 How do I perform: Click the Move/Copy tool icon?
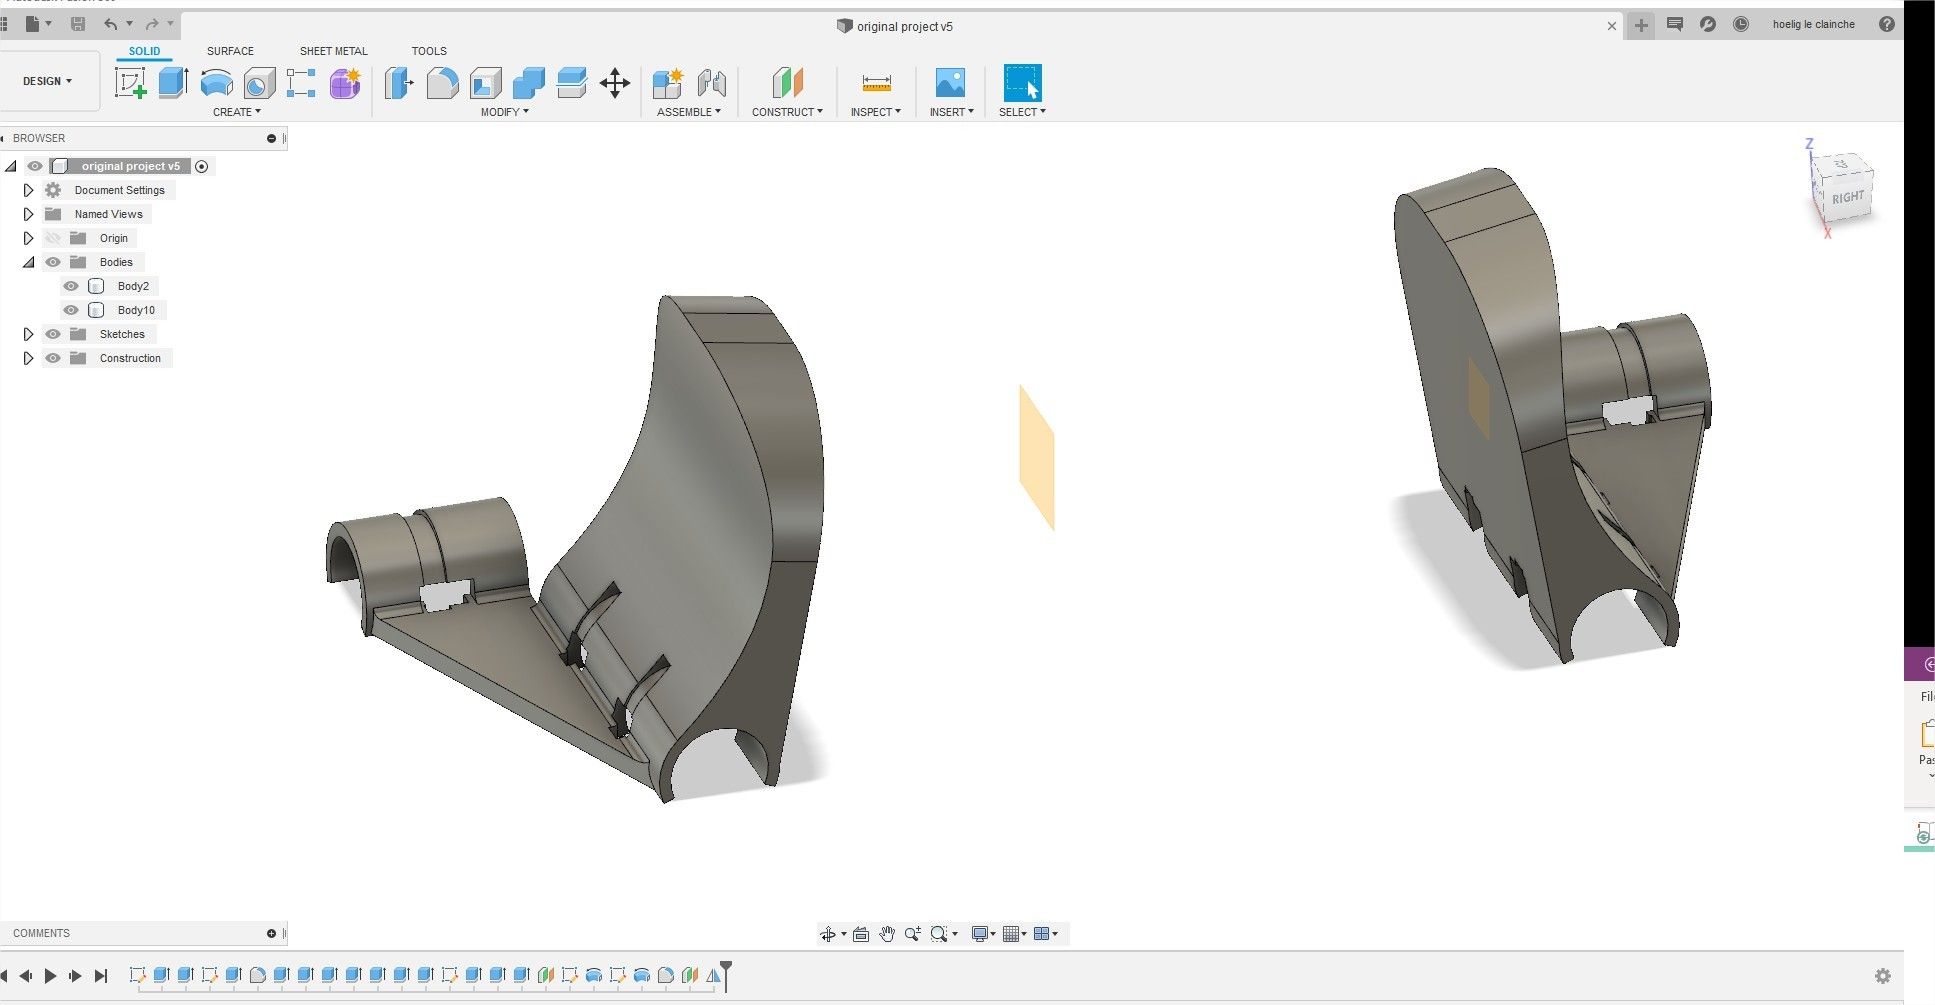(x=614, y=84)
